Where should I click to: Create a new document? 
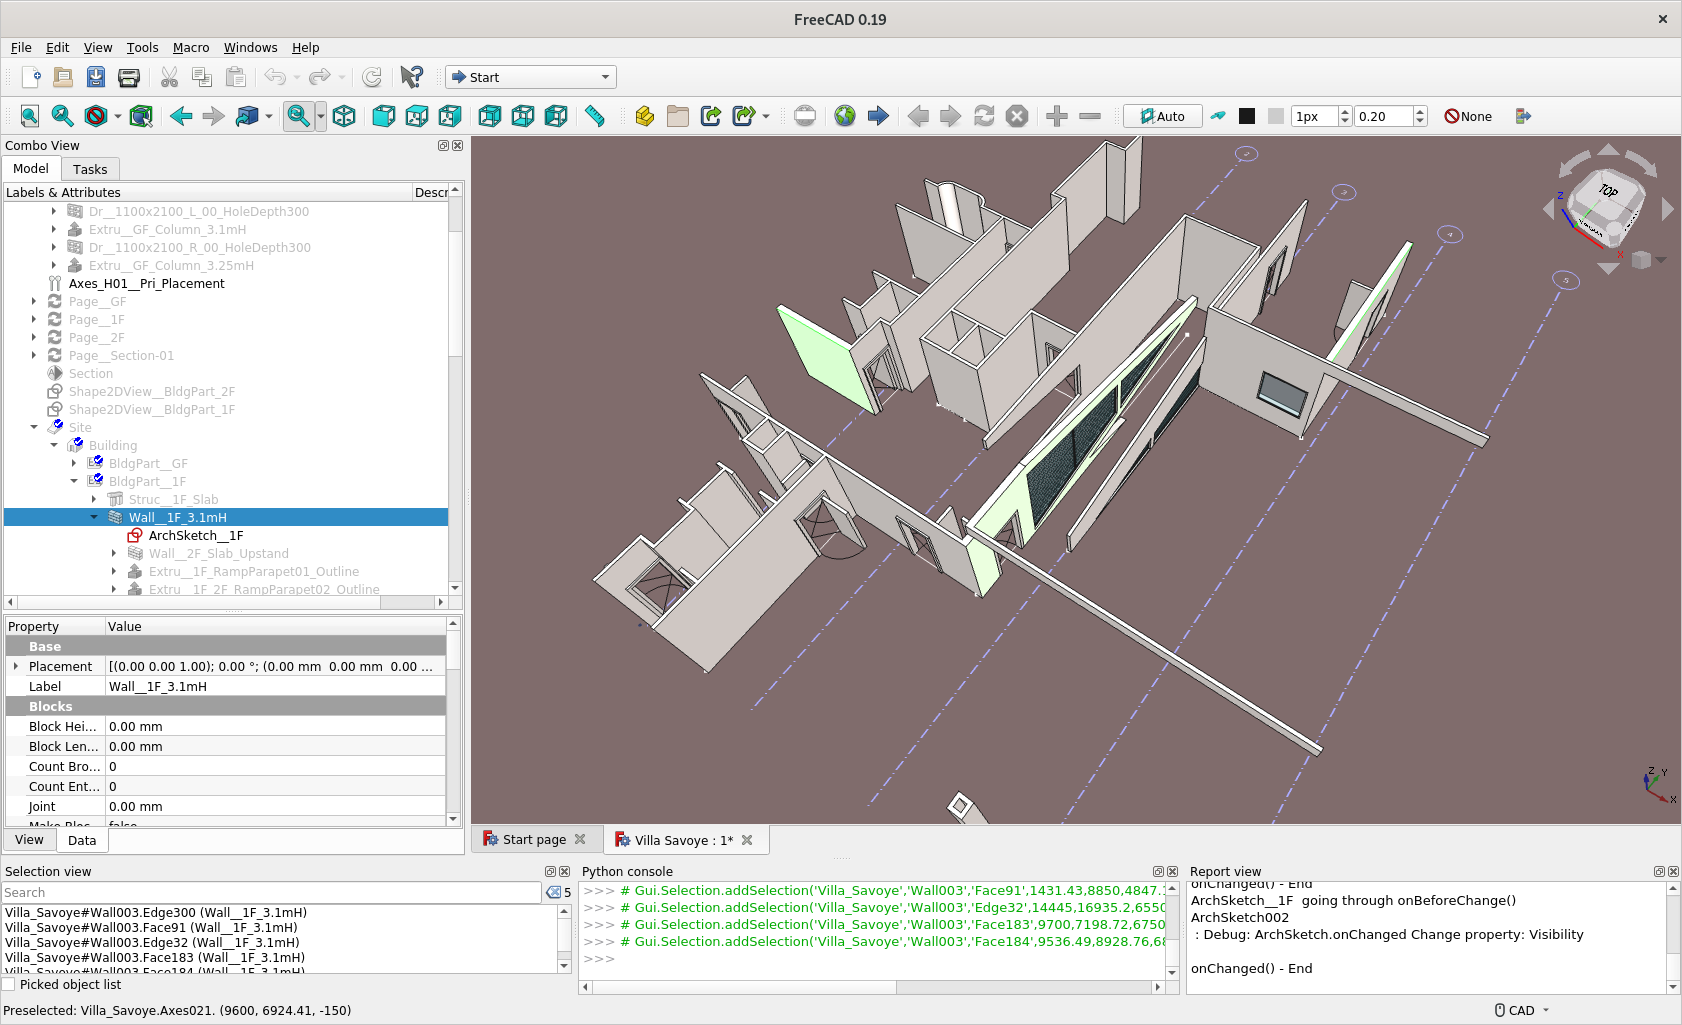coord(30,77)
